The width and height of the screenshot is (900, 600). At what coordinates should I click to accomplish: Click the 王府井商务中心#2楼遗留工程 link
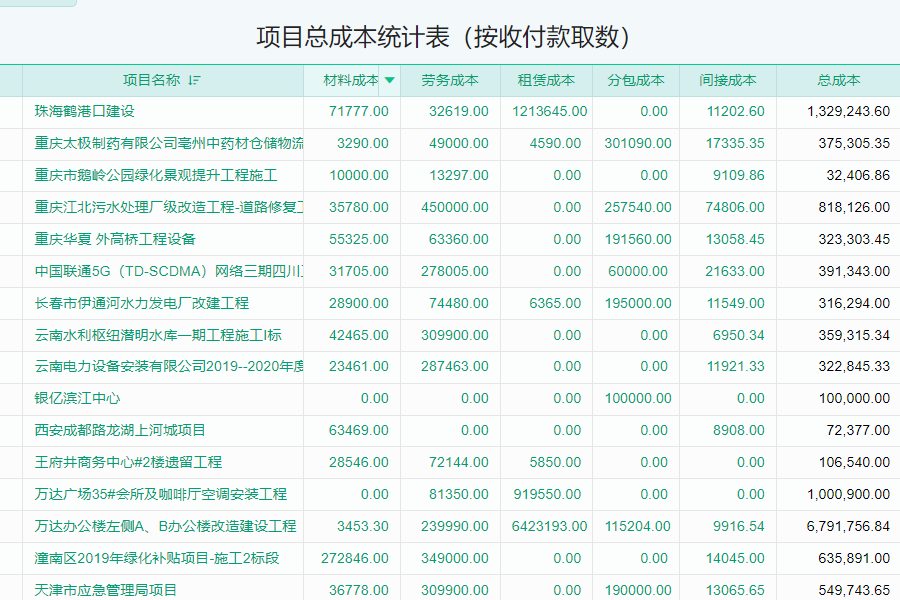(128, 462)
